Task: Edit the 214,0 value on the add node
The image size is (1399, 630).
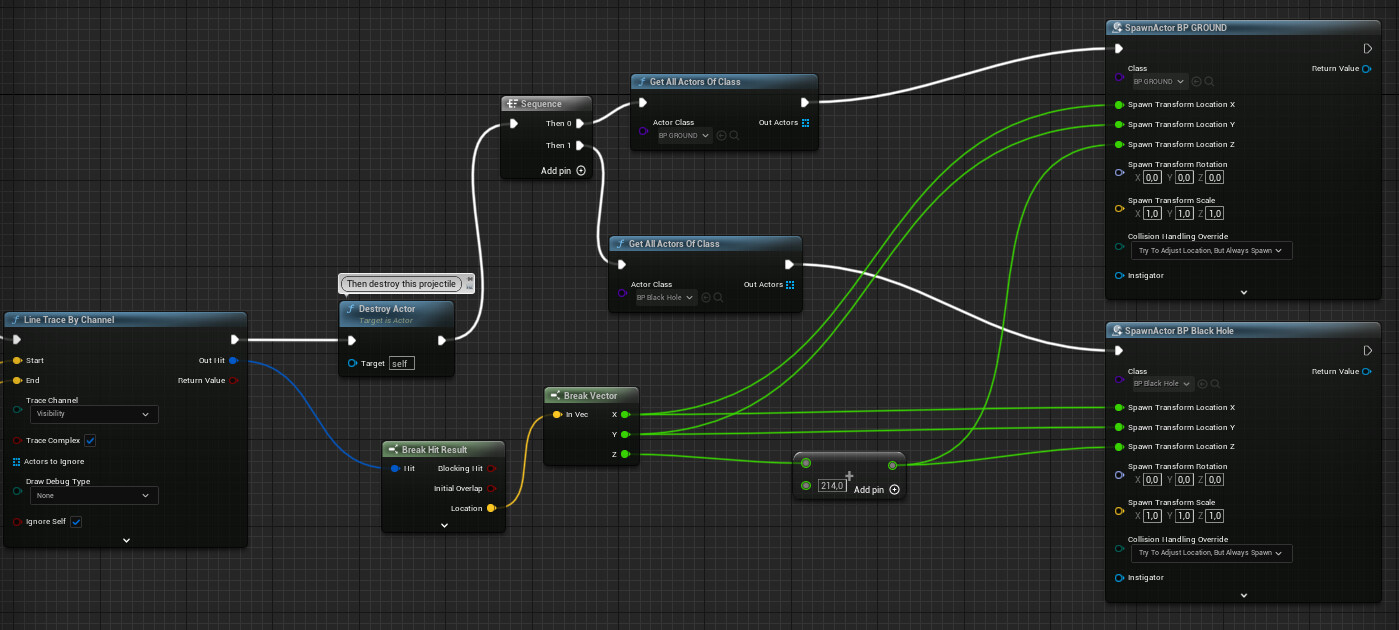Action: point(831,486)
